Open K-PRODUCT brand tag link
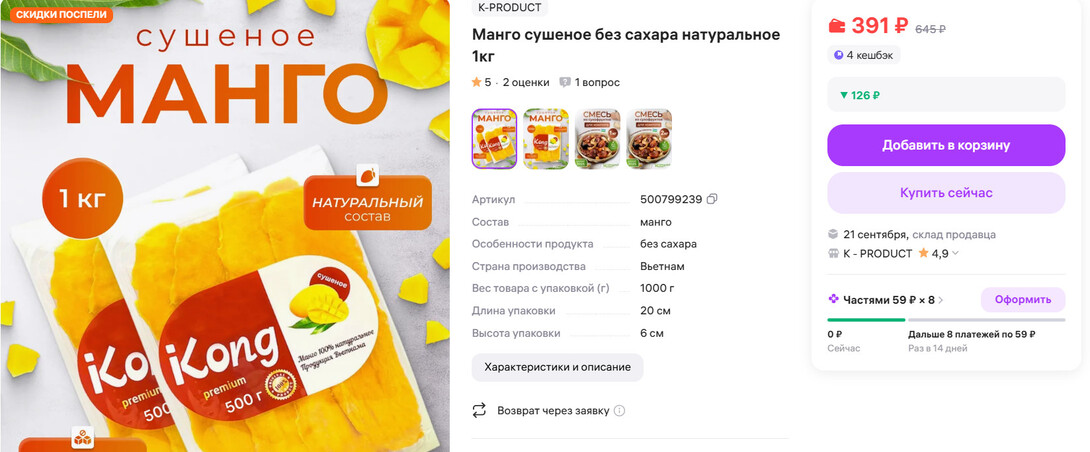Screen dimensions: 1090x452 click(510, 7)
